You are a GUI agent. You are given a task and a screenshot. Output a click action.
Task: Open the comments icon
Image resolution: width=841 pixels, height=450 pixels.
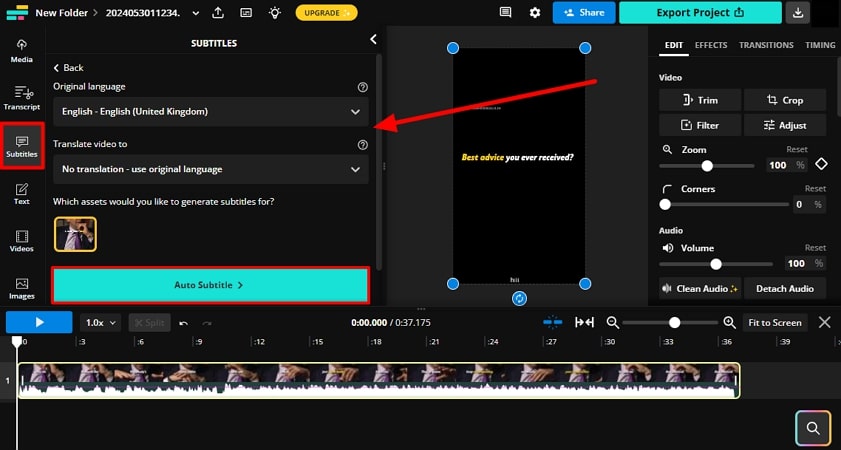click(x=505, y=12)
